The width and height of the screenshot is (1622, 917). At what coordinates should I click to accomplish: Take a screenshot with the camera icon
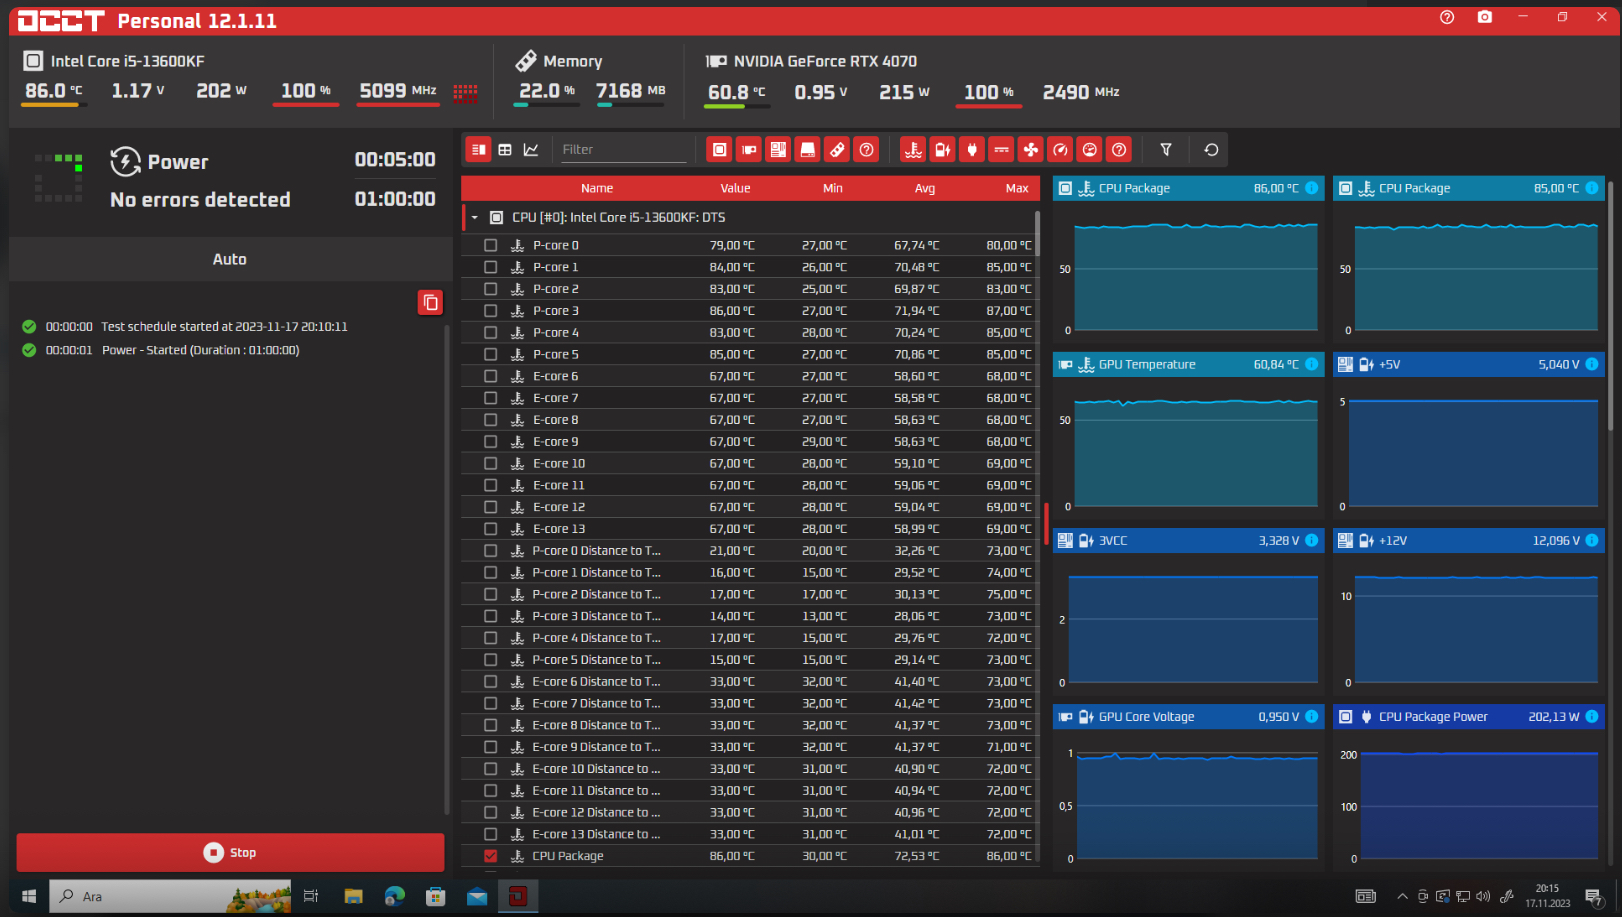1485,17
